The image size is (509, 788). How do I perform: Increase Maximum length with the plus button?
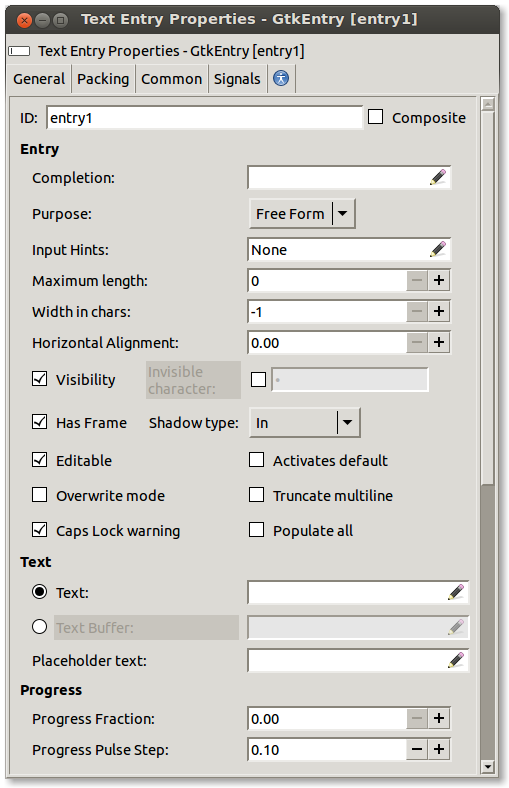pyautogui.click(x=439, y=280)
